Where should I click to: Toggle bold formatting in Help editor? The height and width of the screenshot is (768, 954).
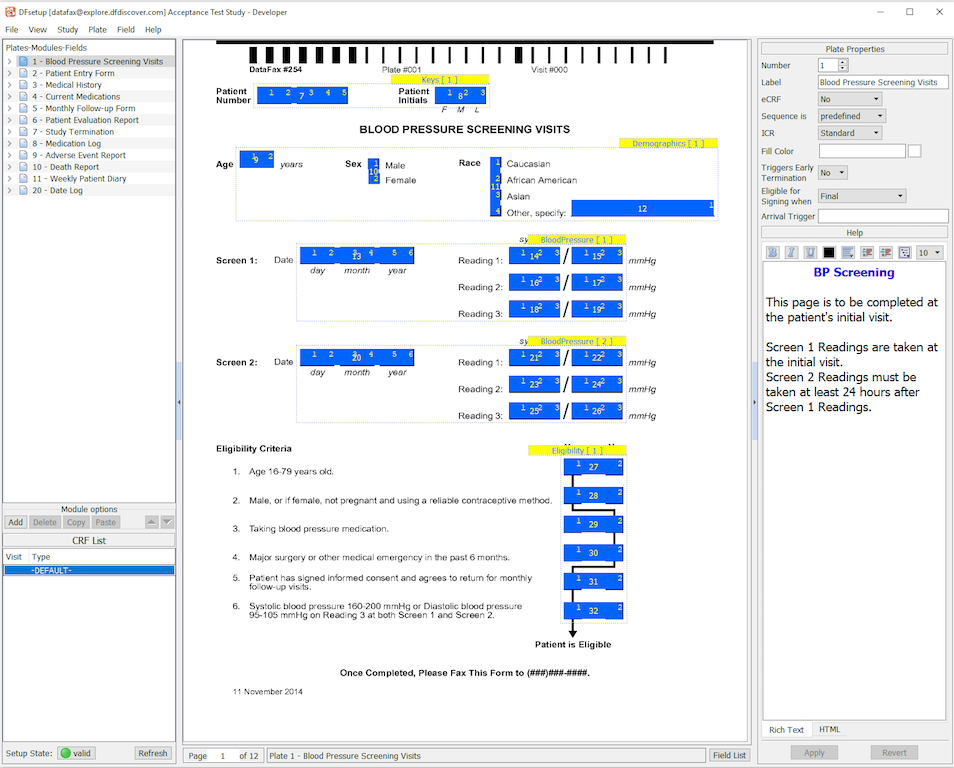coord(772,253)
